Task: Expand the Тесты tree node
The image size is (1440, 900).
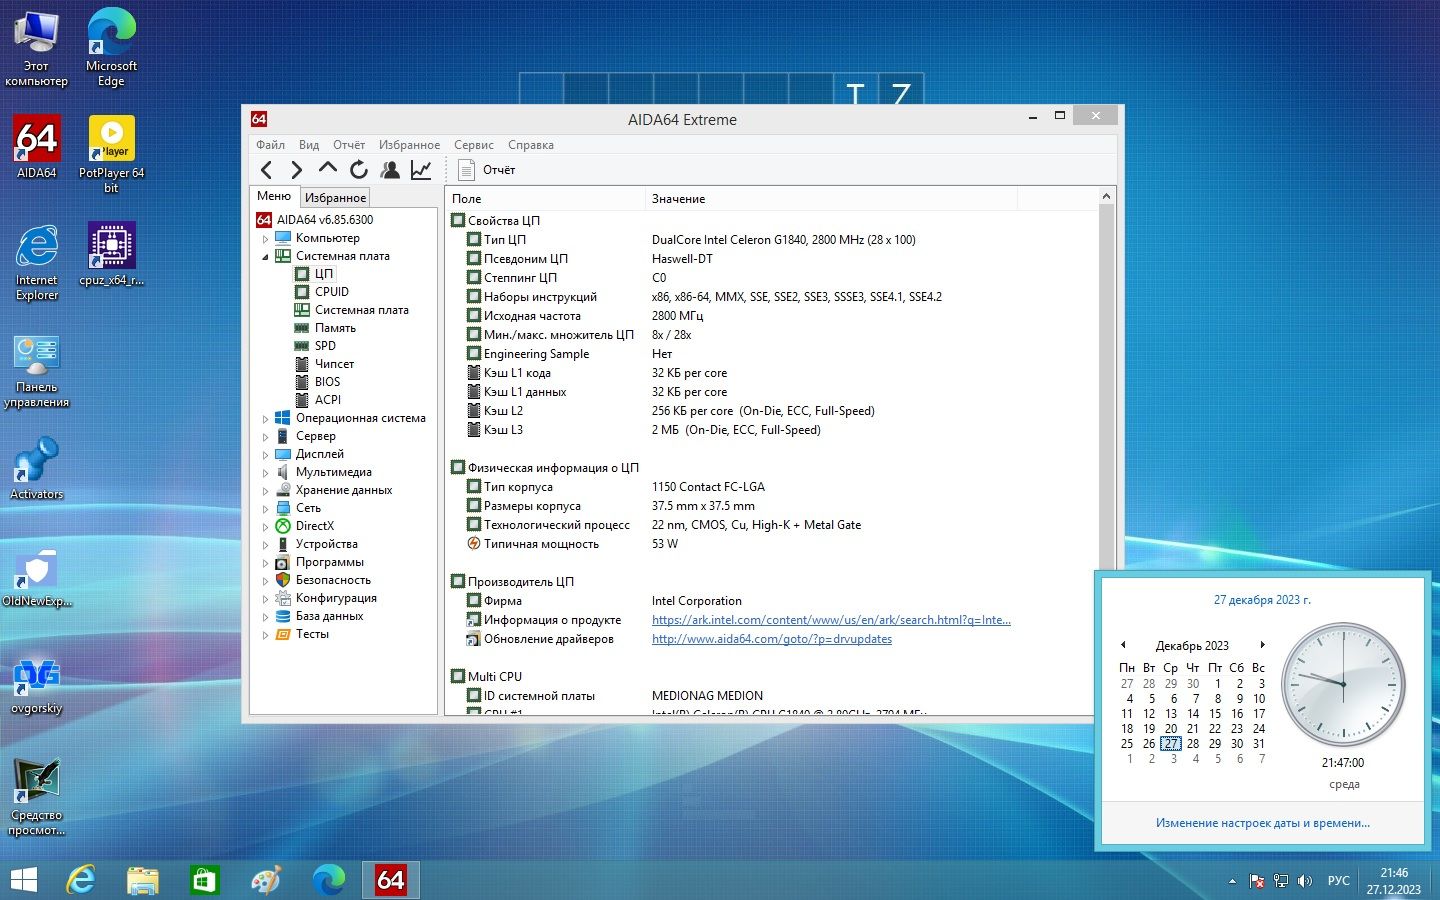Action: click(265, 635)
